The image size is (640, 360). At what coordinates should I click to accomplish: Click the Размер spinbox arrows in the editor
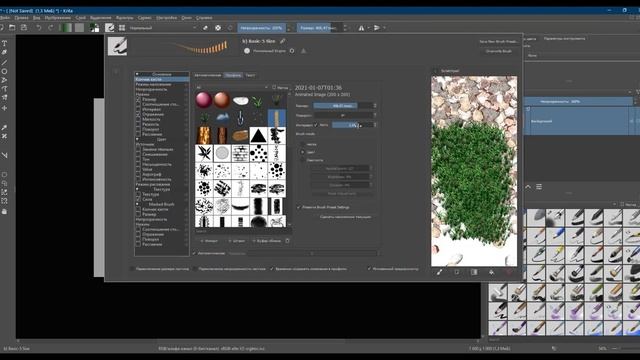pyautogui.click(x=375, y=106)
